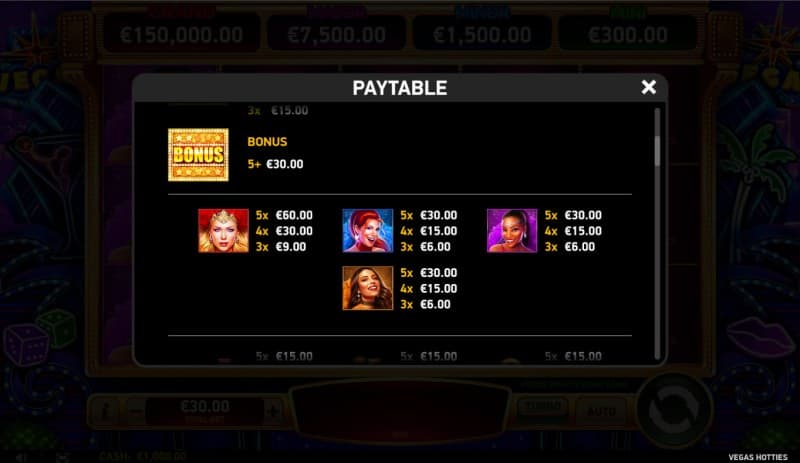Viewport: 800px width, 463px height.
Task: Click the €30.00 total bet field
Action: 205,410
